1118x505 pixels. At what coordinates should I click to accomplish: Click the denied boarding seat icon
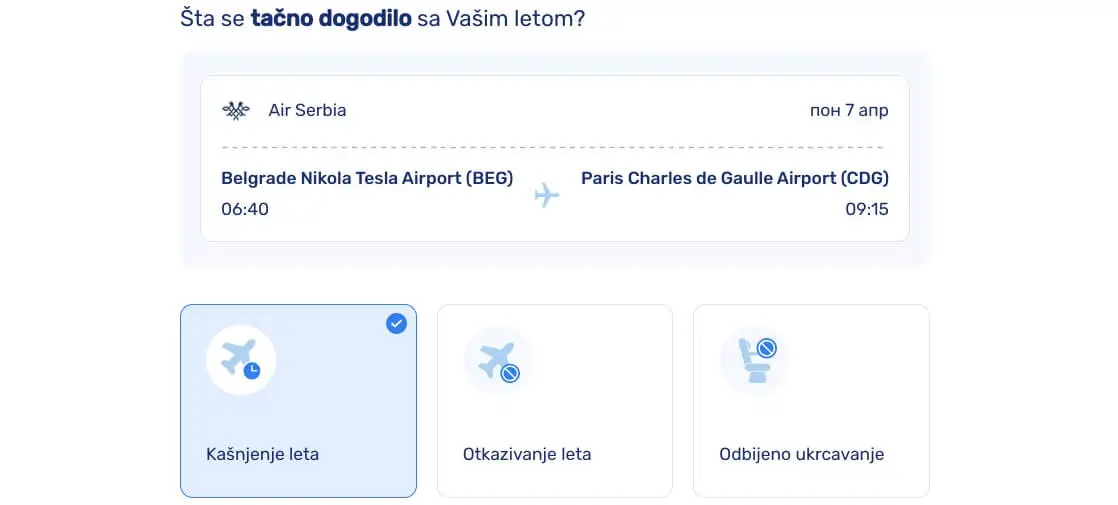[x=755, y=360]
